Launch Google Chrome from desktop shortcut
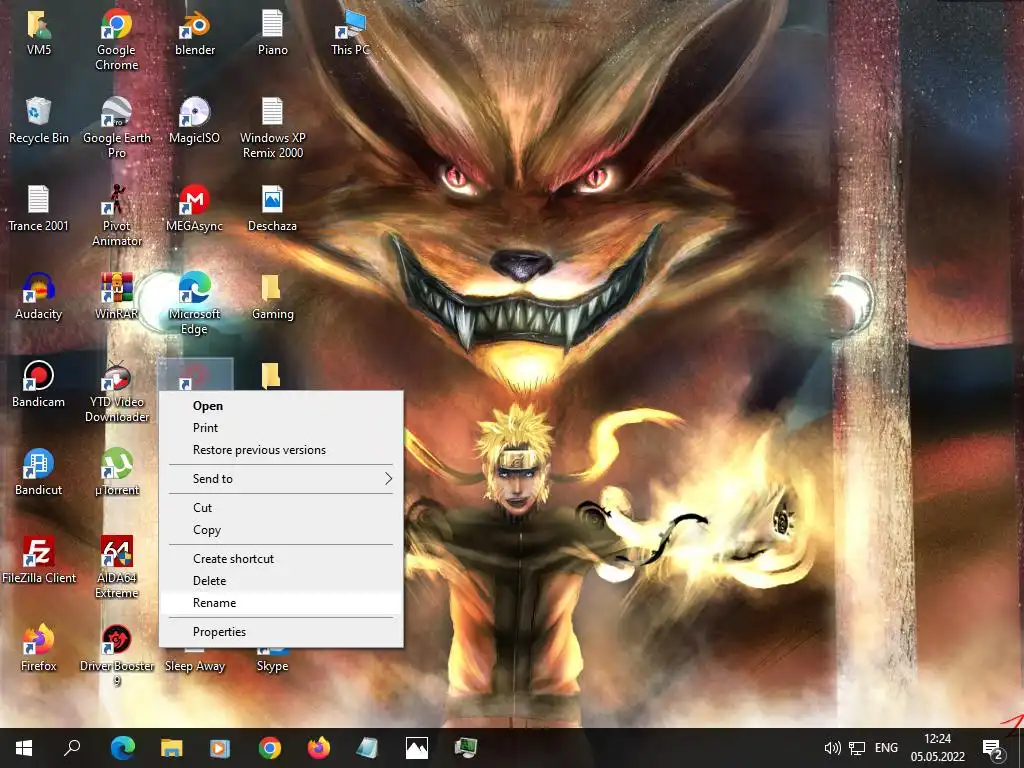The image size is (1024, 768). pos(116,40)
